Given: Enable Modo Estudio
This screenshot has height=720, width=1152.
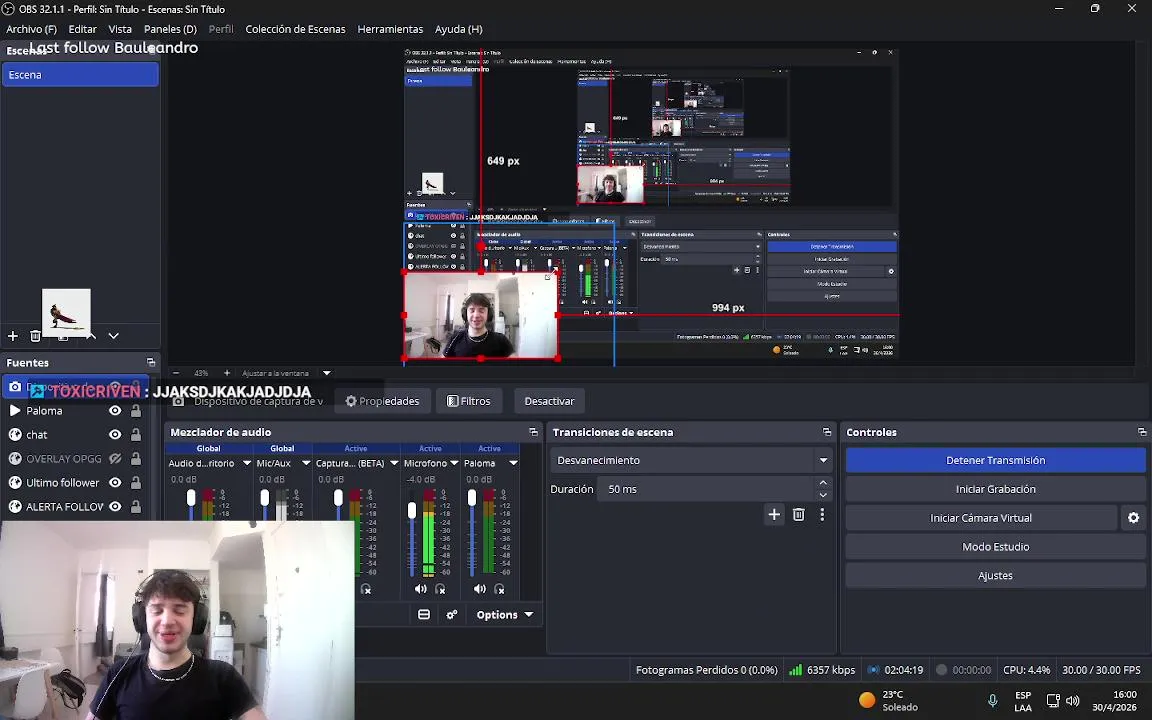Looking at the screenshot, I should (x=996, y=547).
